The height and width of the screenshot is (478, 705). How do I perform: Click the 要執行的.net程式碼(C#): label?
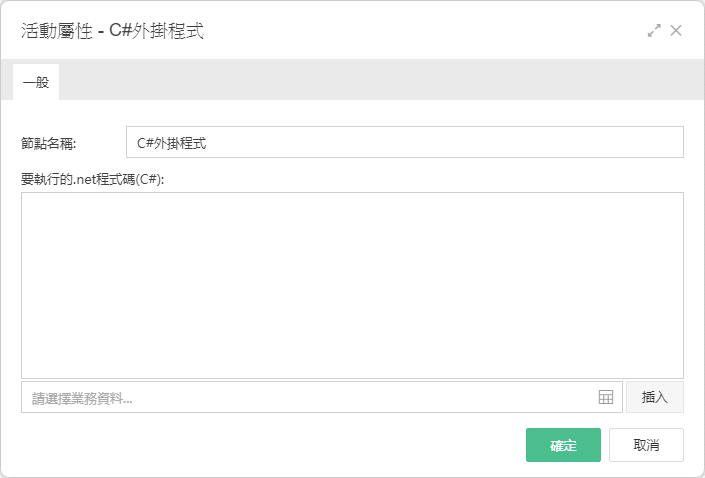[93, 179]
